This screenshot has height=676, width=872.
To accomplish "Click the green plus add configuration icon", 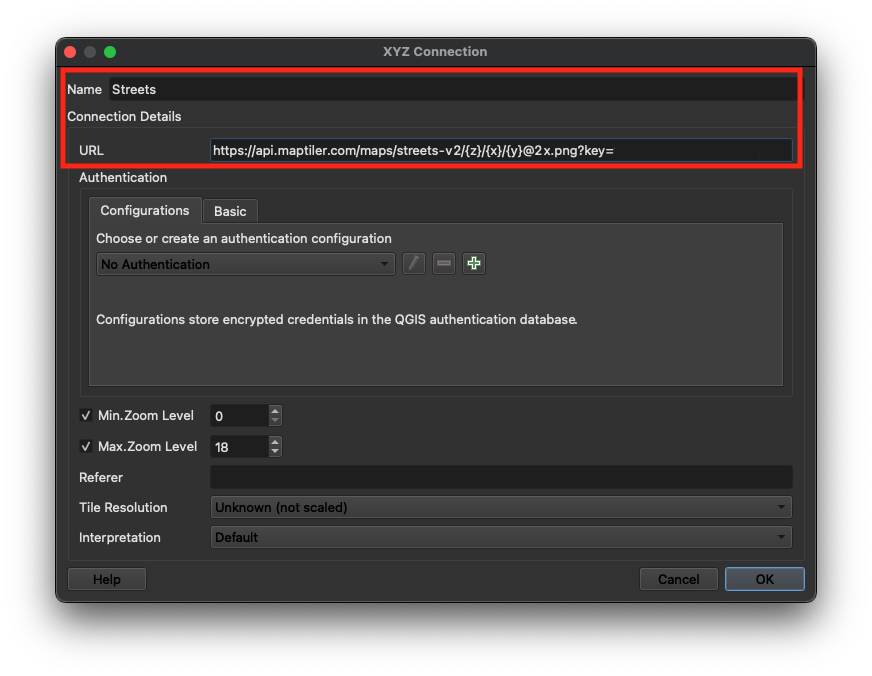I will [474, 264].
